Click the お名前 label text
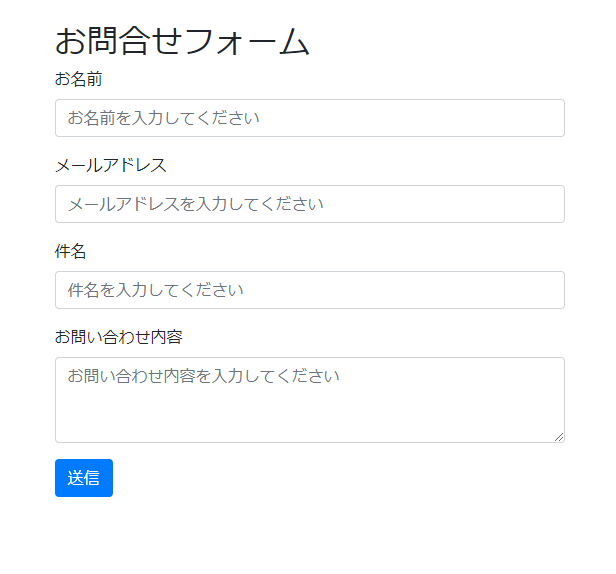Image resolution: width=616 pixels, height=574 pixels. click(x=78, y=79)
